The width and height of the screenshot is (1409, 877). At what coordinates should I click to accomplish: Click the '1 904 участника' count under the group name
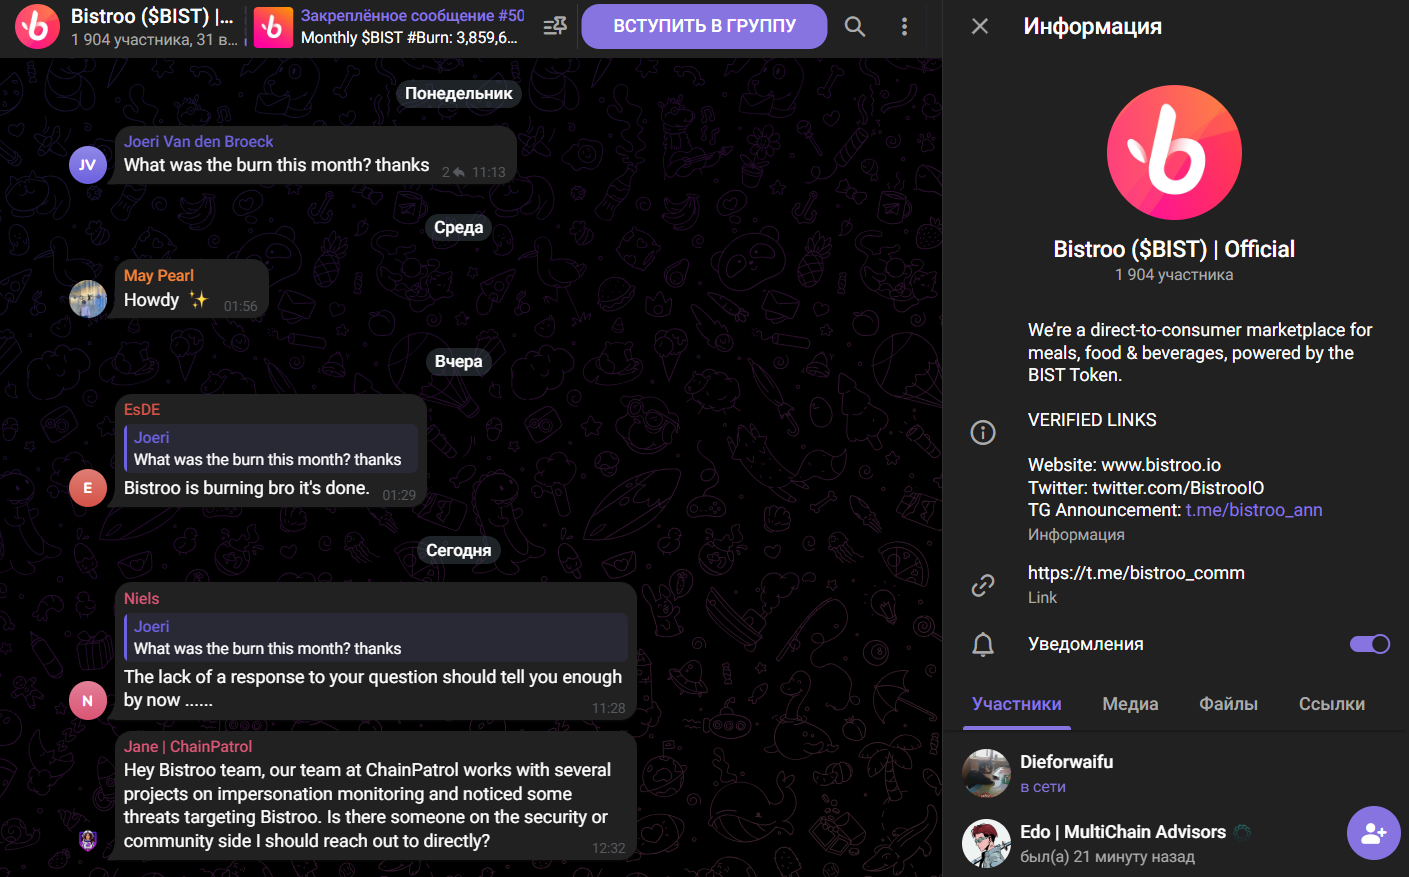click(x=1174, y=275)
